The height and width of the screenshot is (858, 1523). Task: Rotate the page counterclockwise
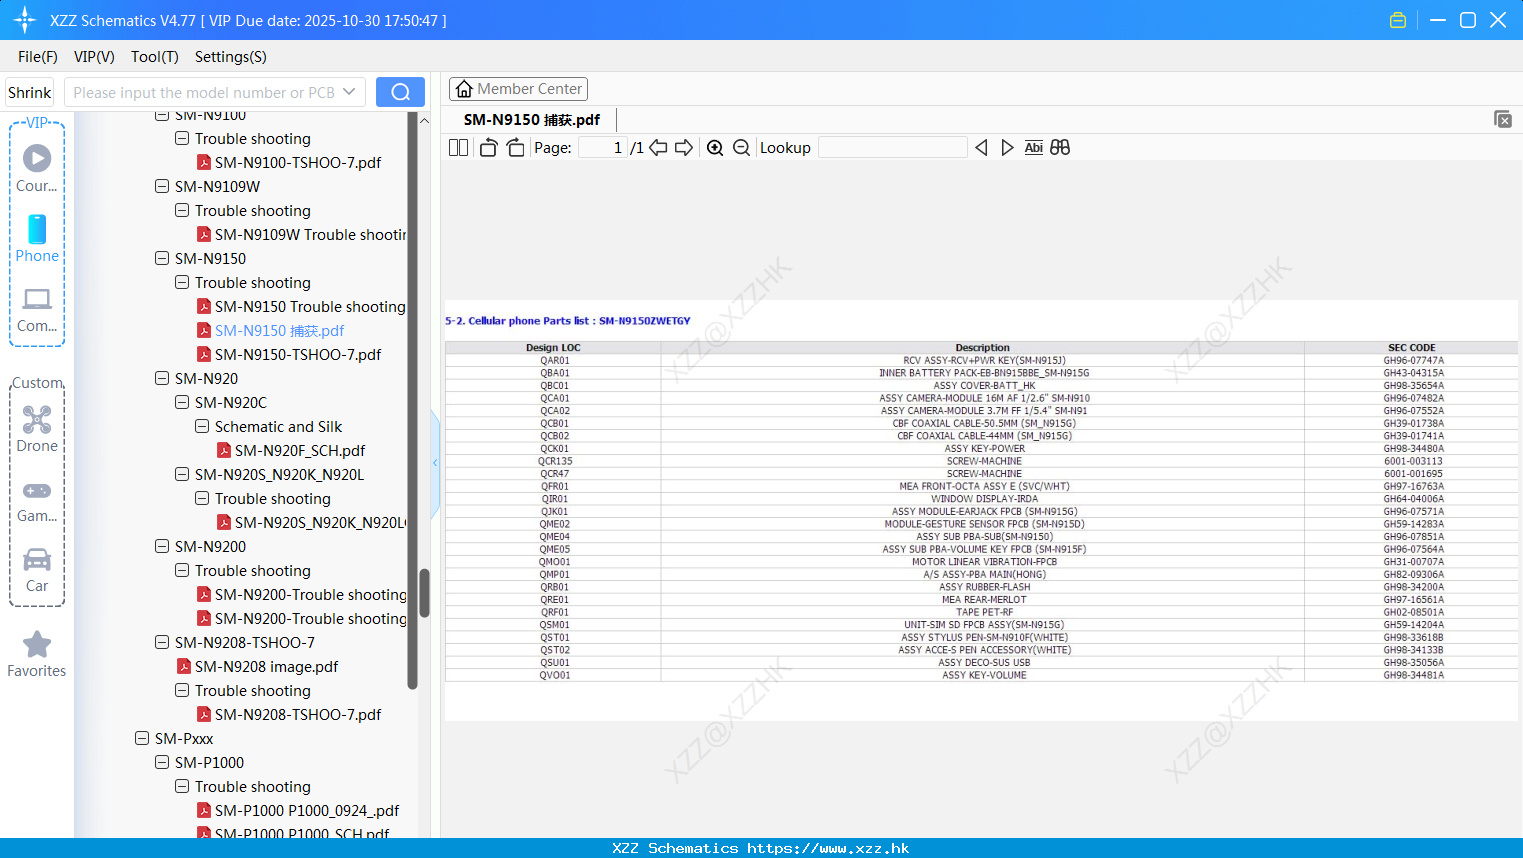click(x=488, y=147)
